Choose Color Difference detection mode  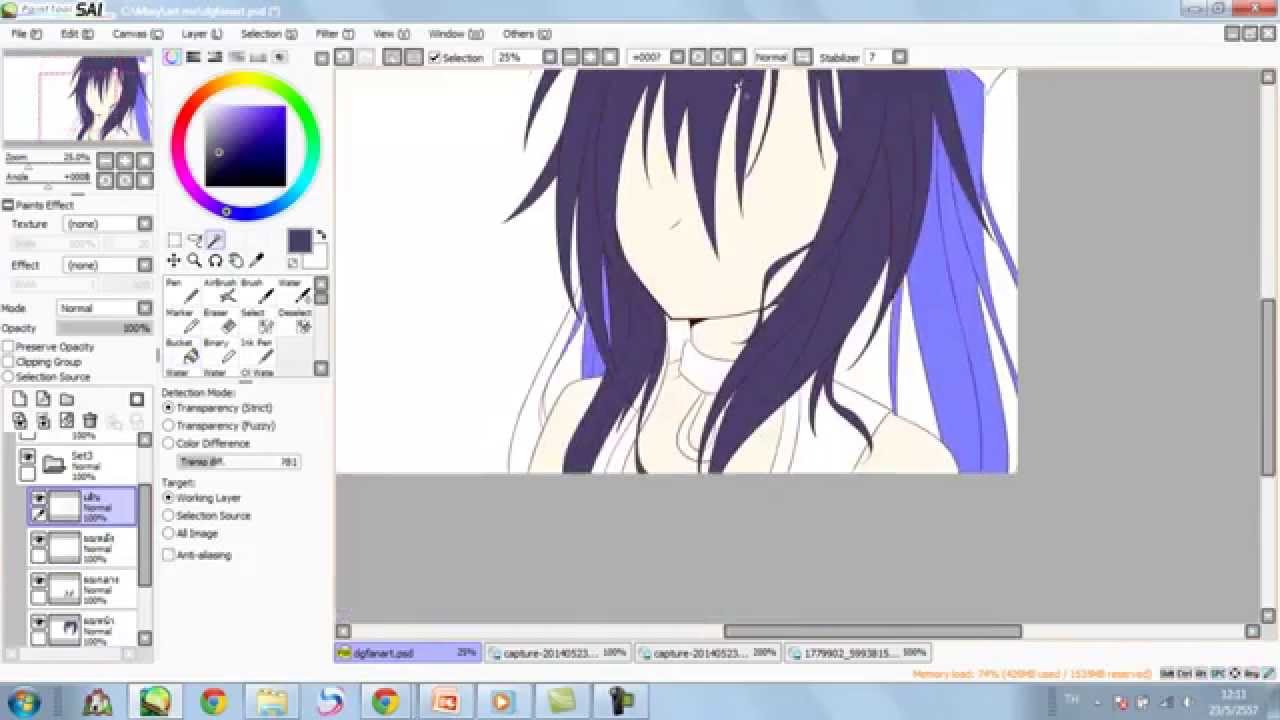[x=168, y=443]
